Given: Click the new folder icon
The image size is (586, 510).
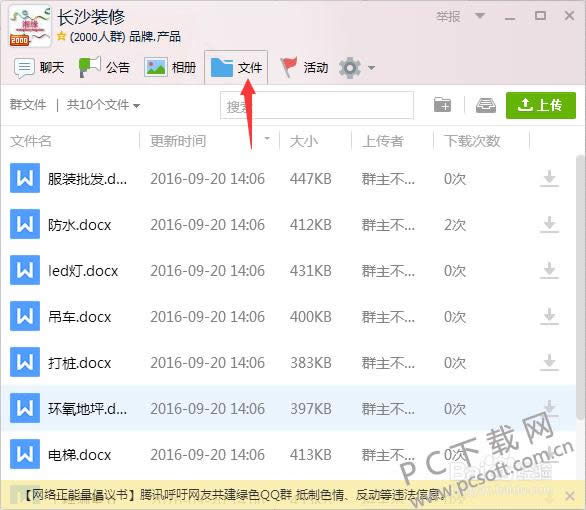Looking at the screenshot, I should point(442,105).
